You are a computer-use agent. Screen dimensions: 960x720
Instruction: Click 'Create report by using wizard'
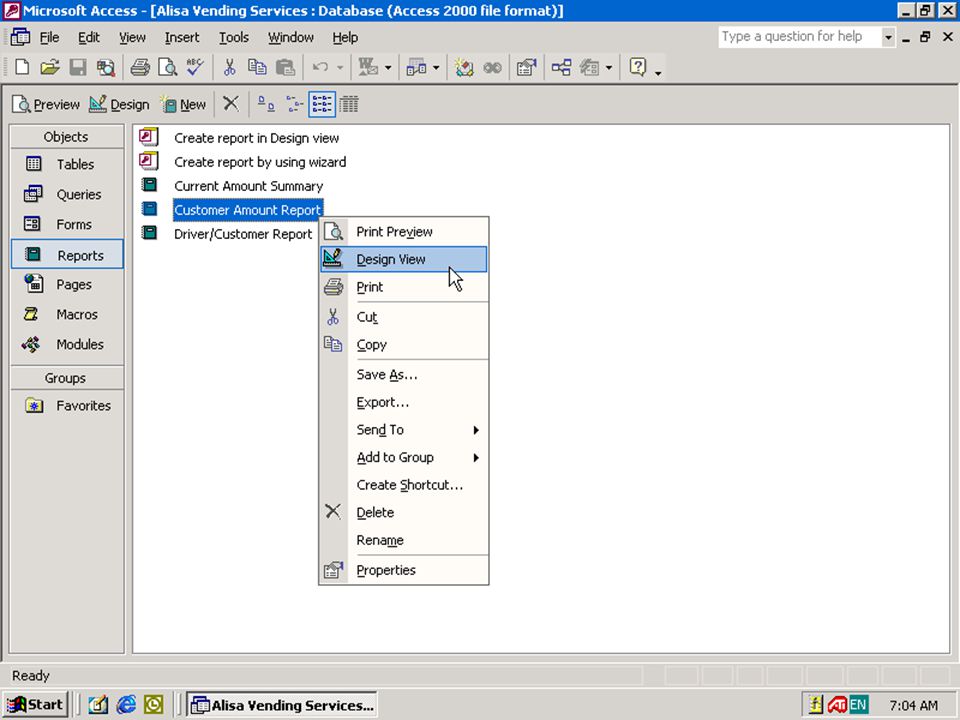tap(260, 162)
